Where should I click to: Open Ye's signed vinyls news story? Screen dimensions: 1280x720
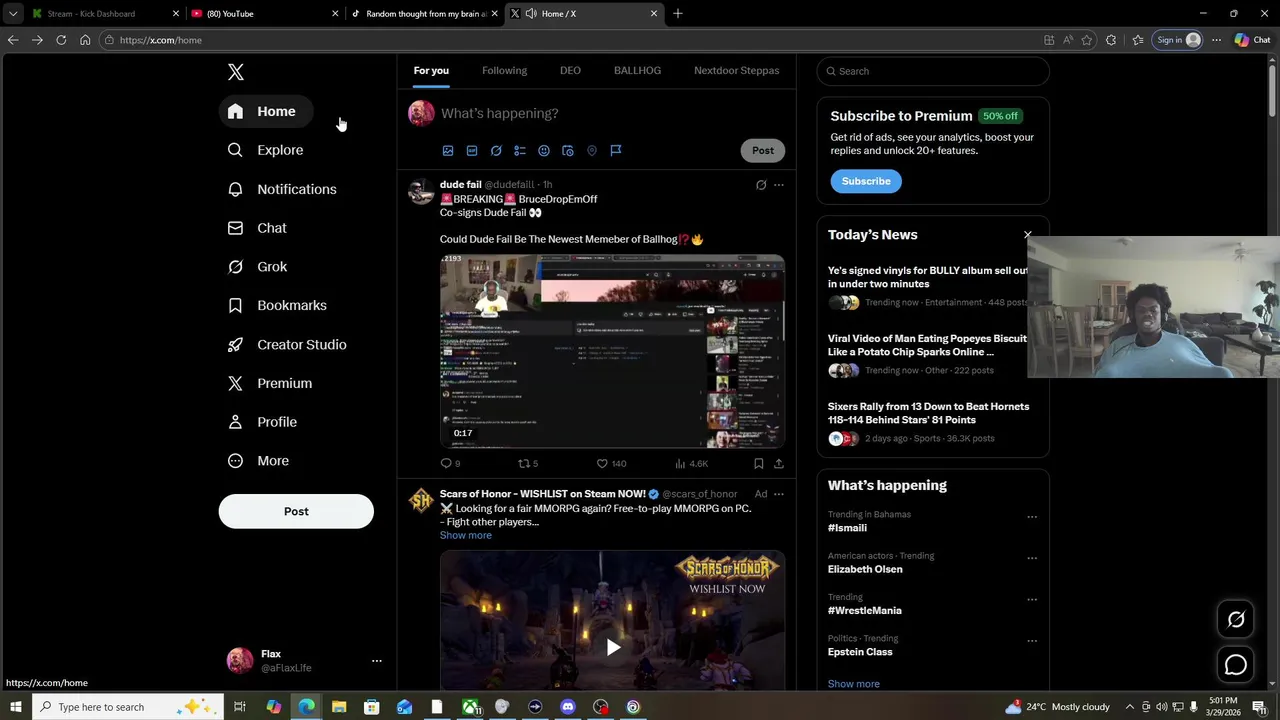click(x=927, y=285)
